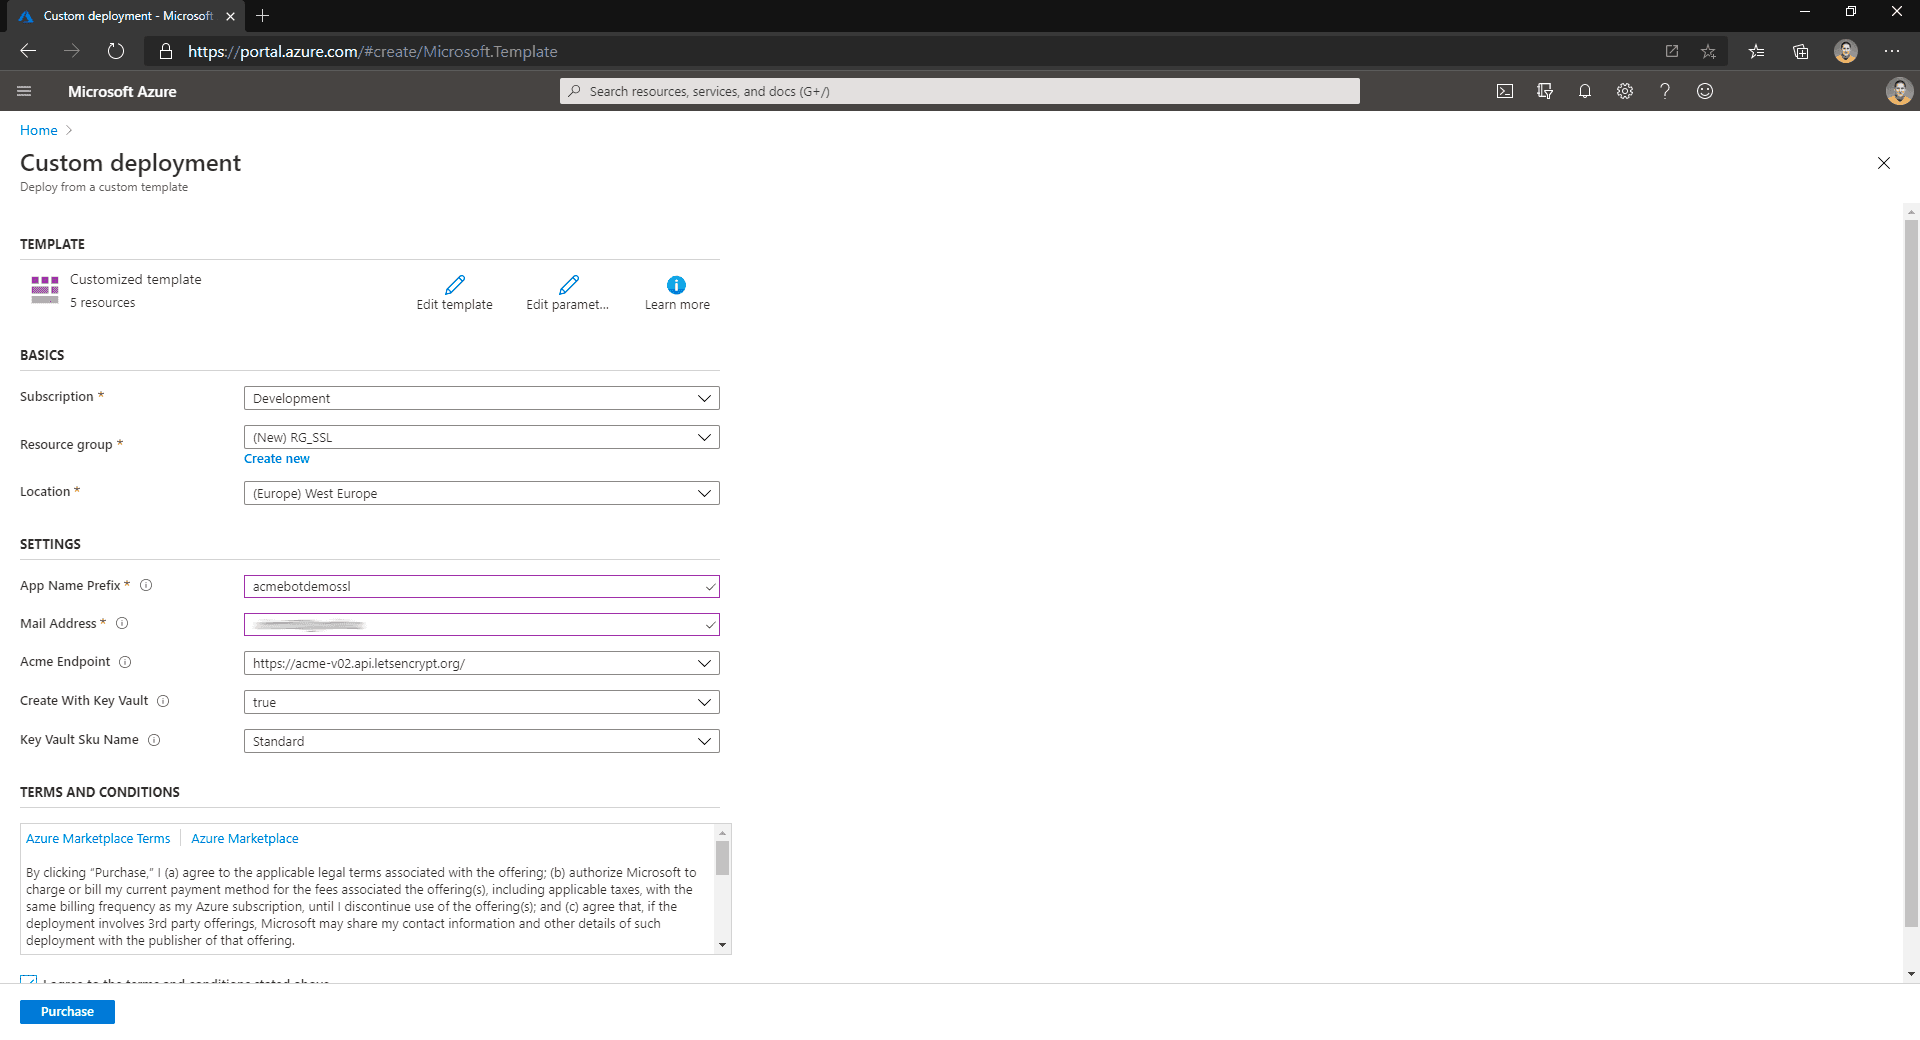Open portal settings gear icon
Viewport: 1920px width, 1040px height.
point(1624,91)
